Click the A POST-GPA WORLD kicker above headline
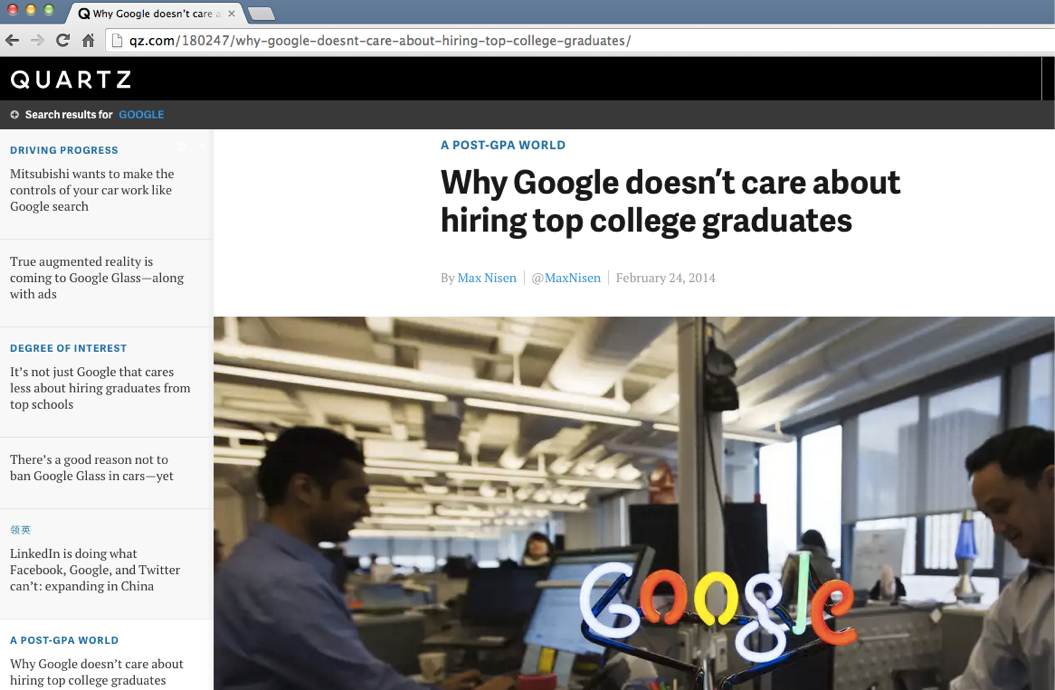This screenshot has height=690, width=1055. pyautogui.click(x=503, y=145)
